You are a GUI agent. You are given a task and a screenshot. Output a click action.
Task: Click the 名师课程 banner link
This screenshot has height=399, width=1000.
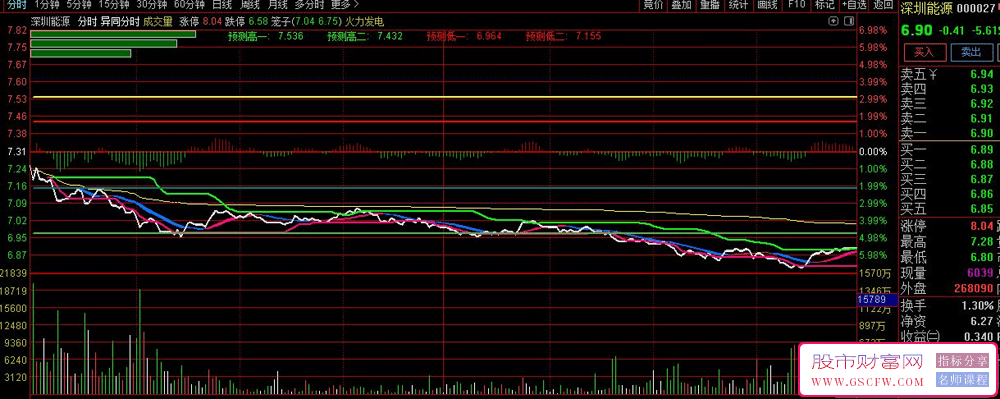pyautogui.click(x=961, y=380)
